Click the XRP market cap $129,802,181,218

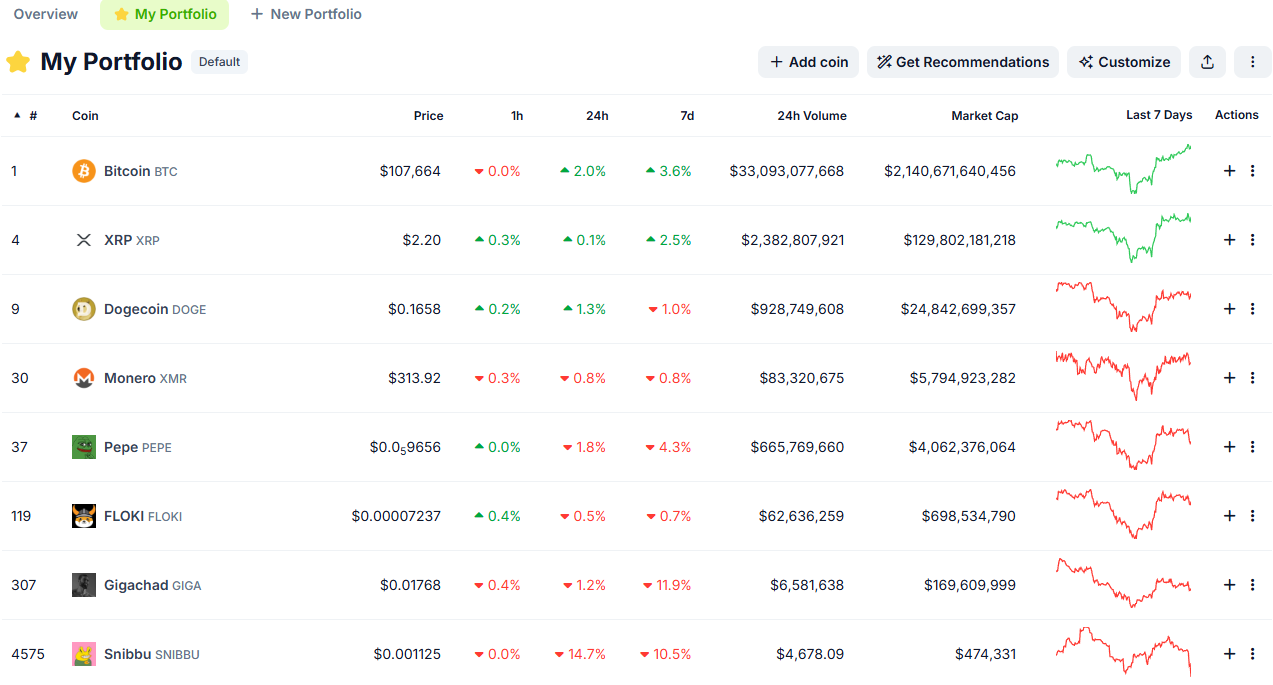(x=960, y=240)
